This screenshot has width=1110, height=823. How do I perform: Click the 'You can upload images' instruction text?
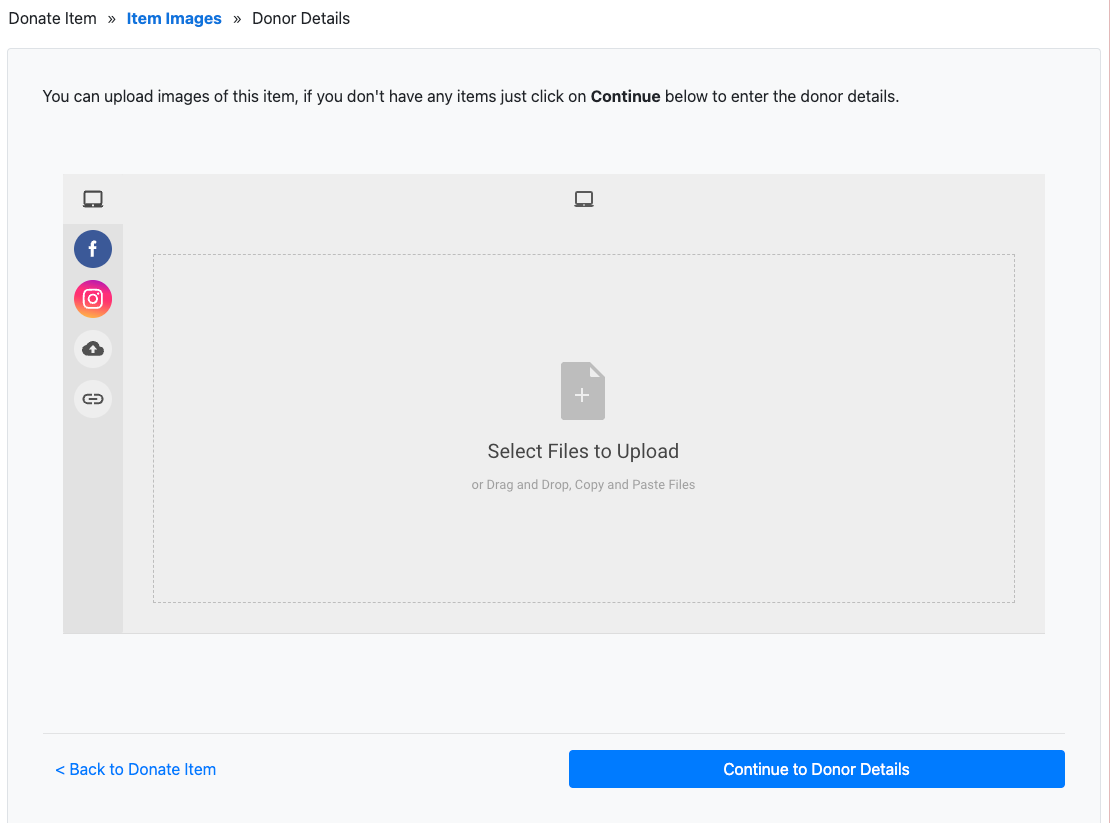[x=170, y=97]
